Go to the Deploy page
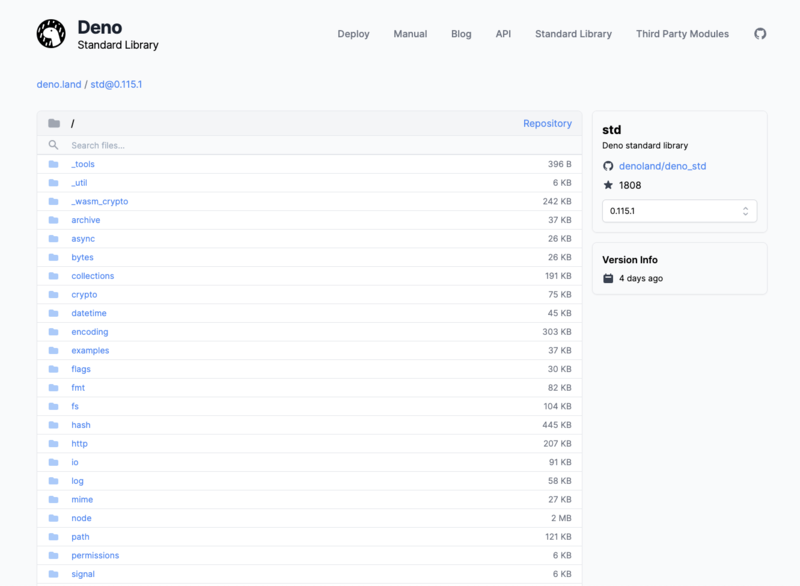Screen dimensions: 800x586 coord(353,34)
